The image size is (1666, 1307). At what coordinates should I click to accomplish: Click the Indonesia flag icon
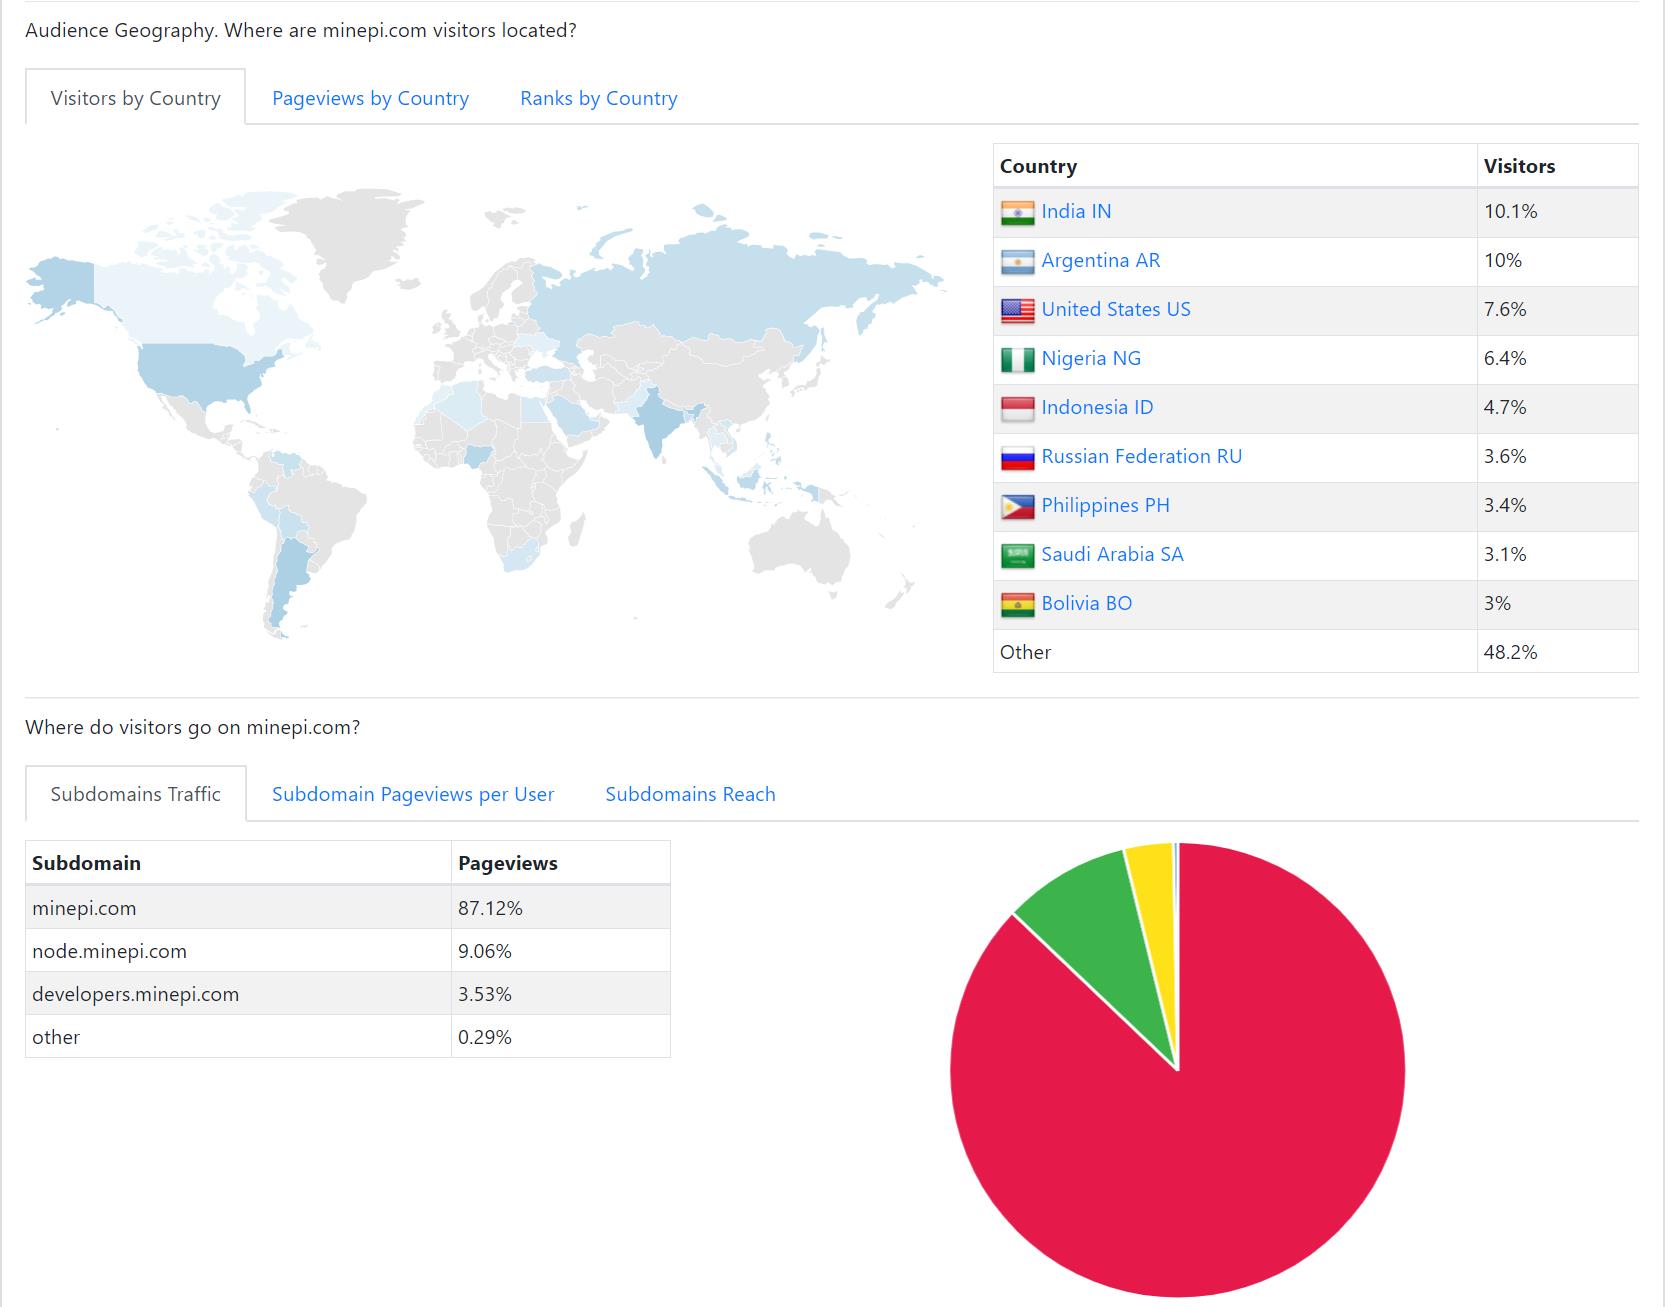pyautogui.click(x=1017, y=408)
